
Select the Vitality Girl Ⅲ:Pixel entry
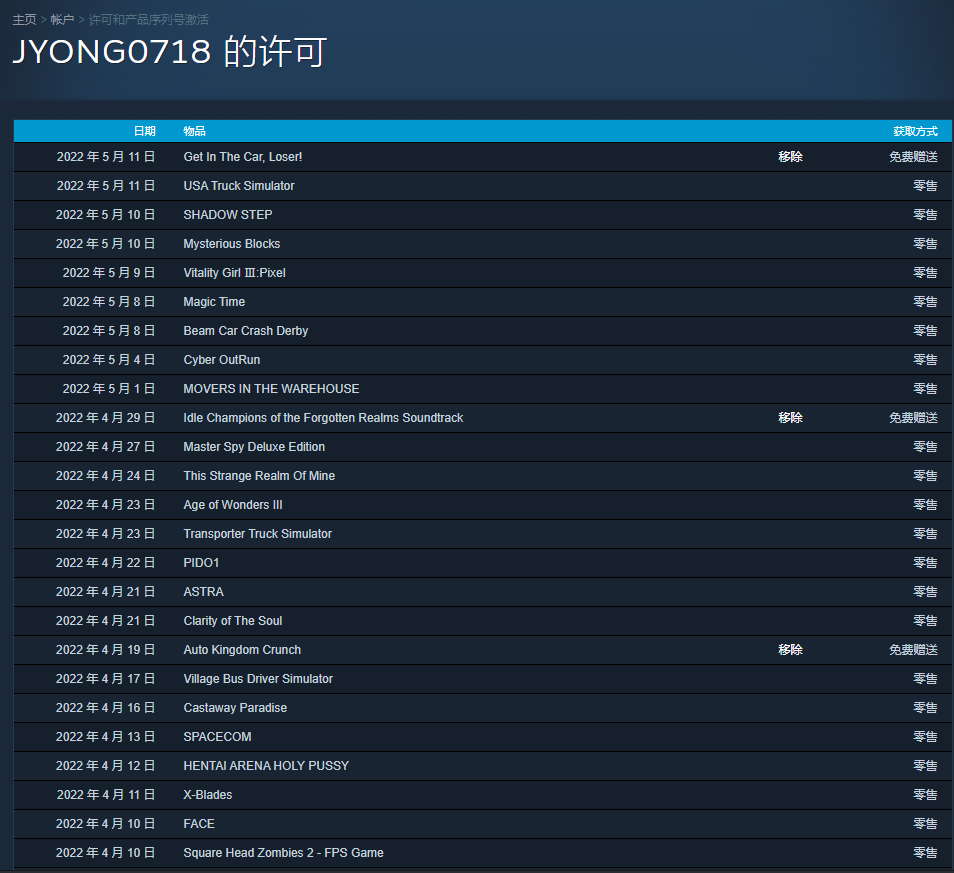pyautogui.click(x=234, y=273)
